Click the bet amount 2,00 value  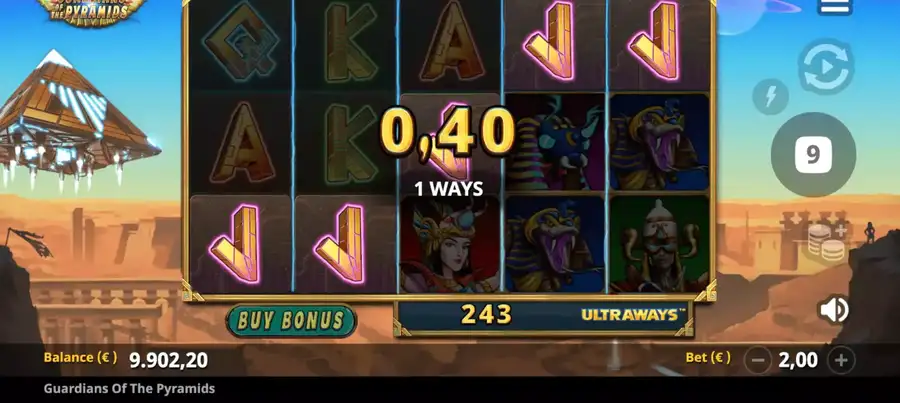pyautogui.click(x=798, y=360)
